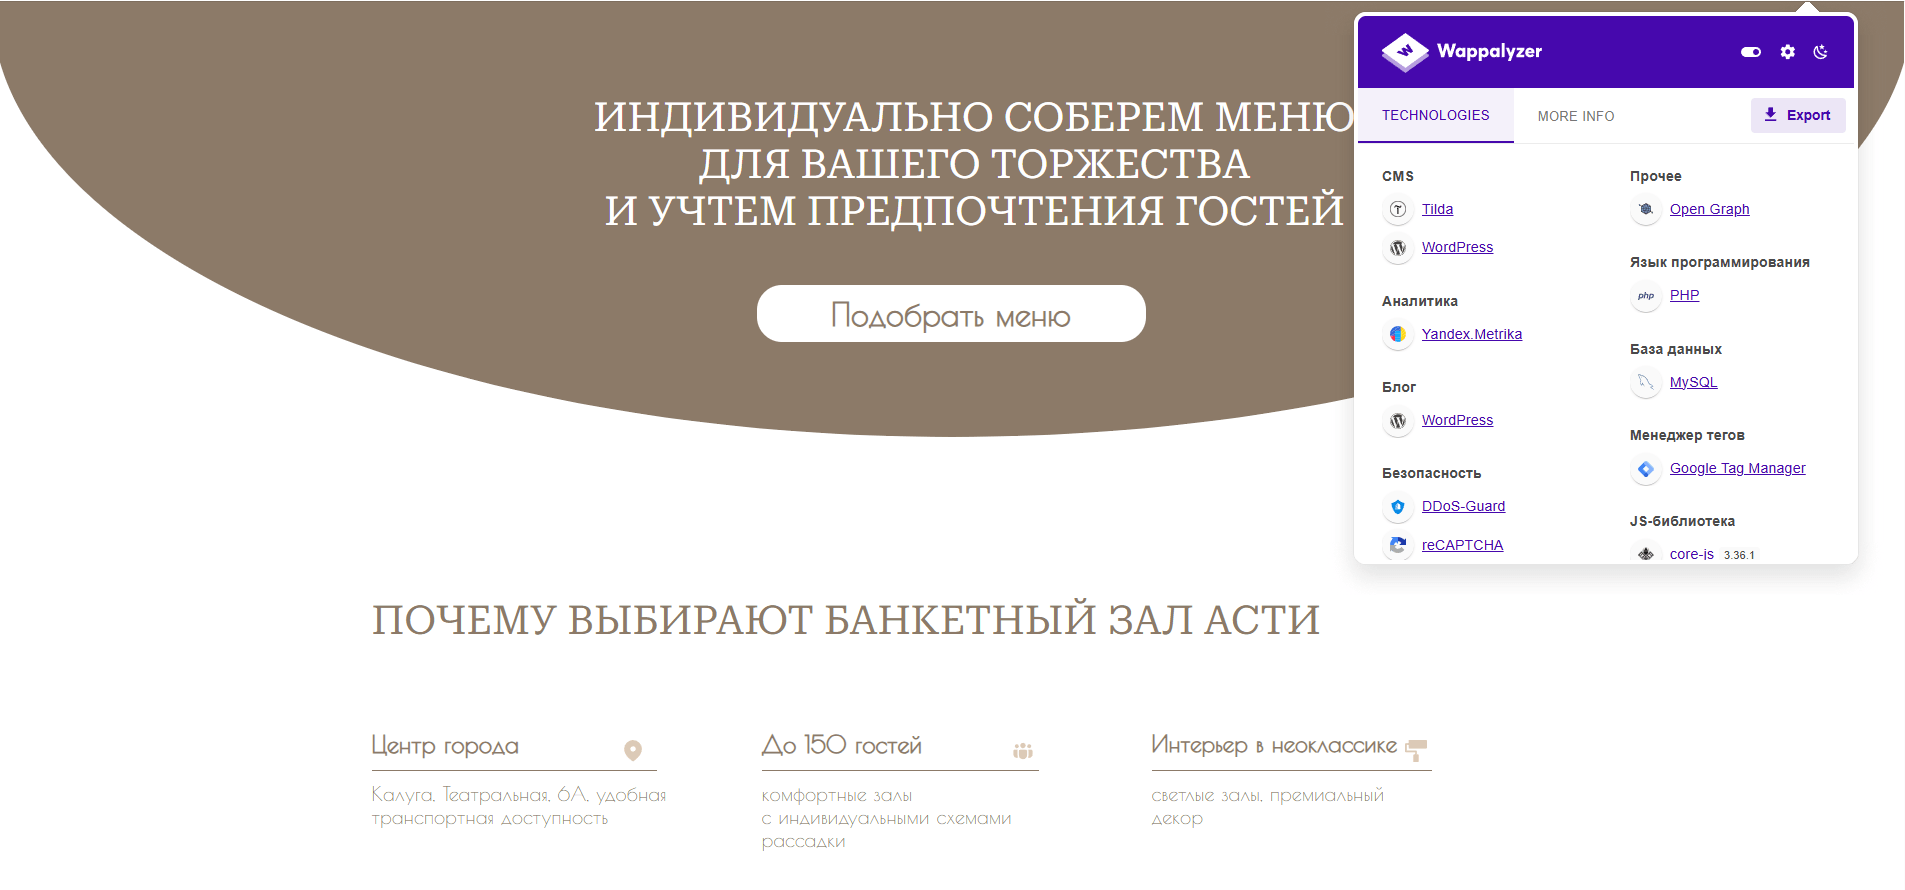Click the Tilda icon under CMS
Viewport: 1905px width, 890px height.
1398,209
